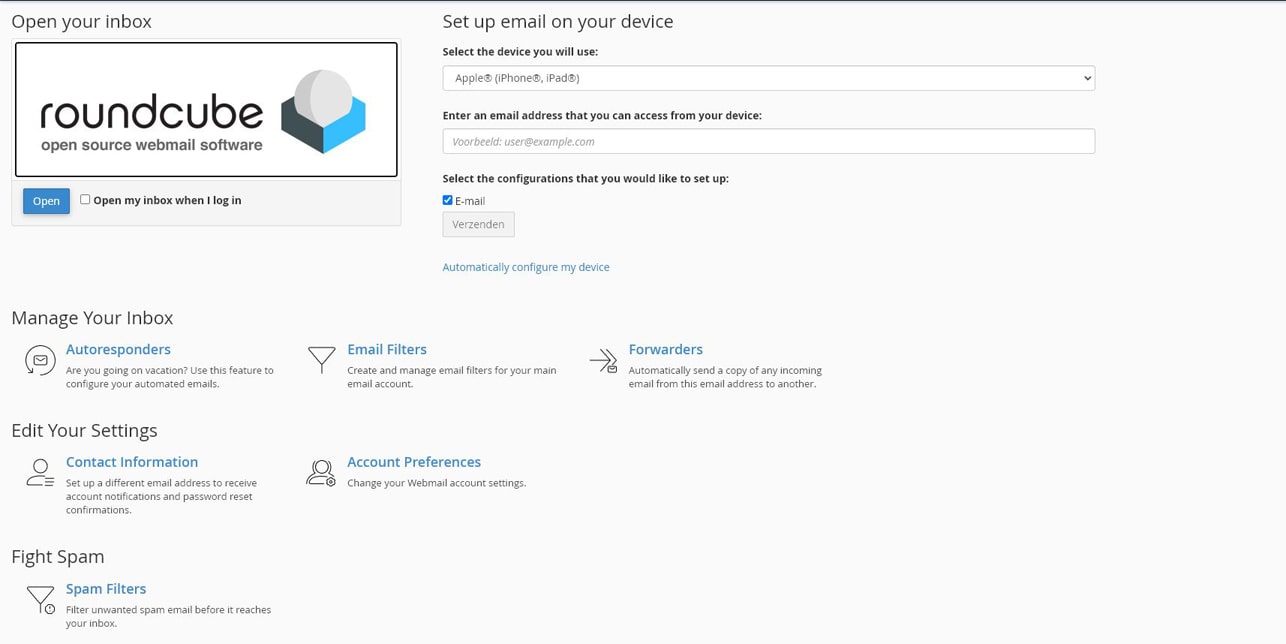Viewport: 1286px width, 644px height.
Task: Click the Contact Information person icon
Action: point(40,472)
